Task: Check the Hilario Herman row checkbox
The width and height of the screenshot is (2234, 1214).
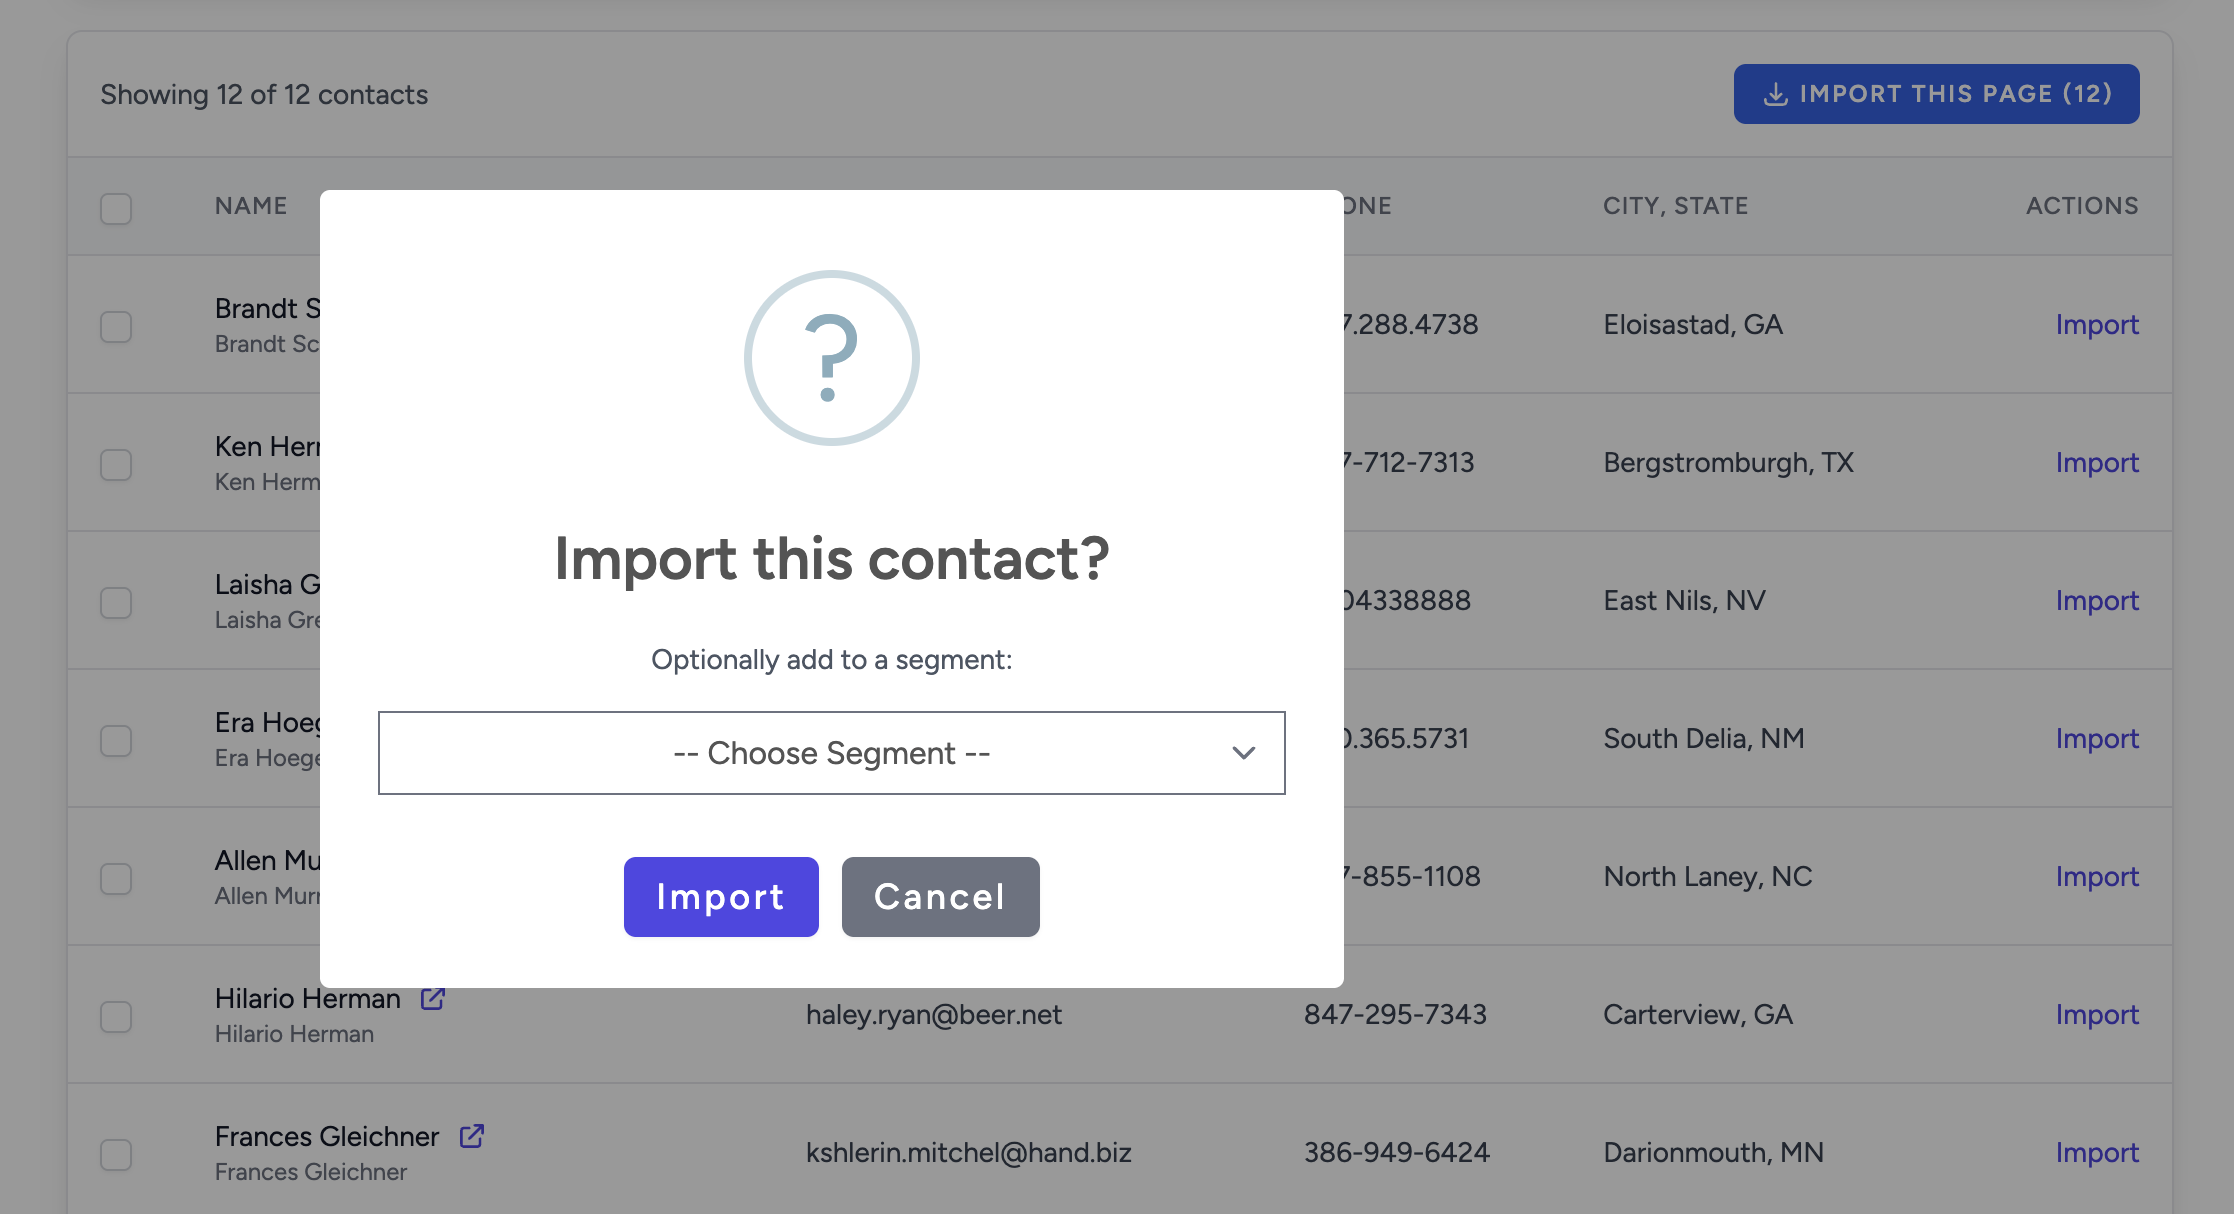Action: click(116, 1016)
